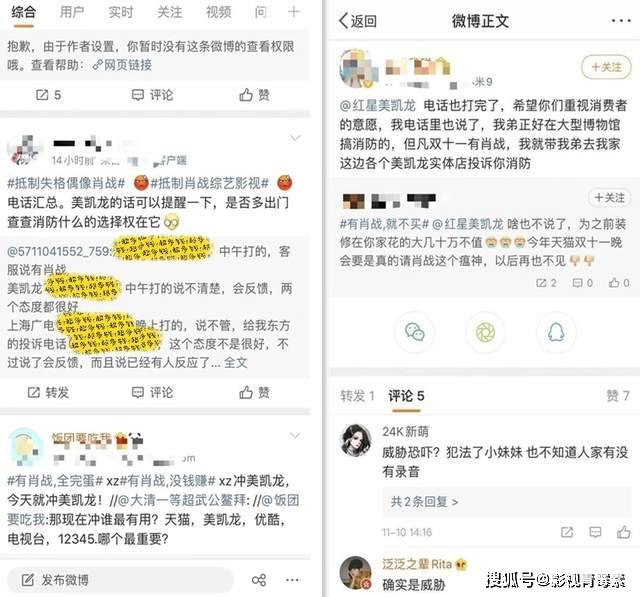
Task: Open share icon beside 发布微博 box
Action: pos(259,580)
